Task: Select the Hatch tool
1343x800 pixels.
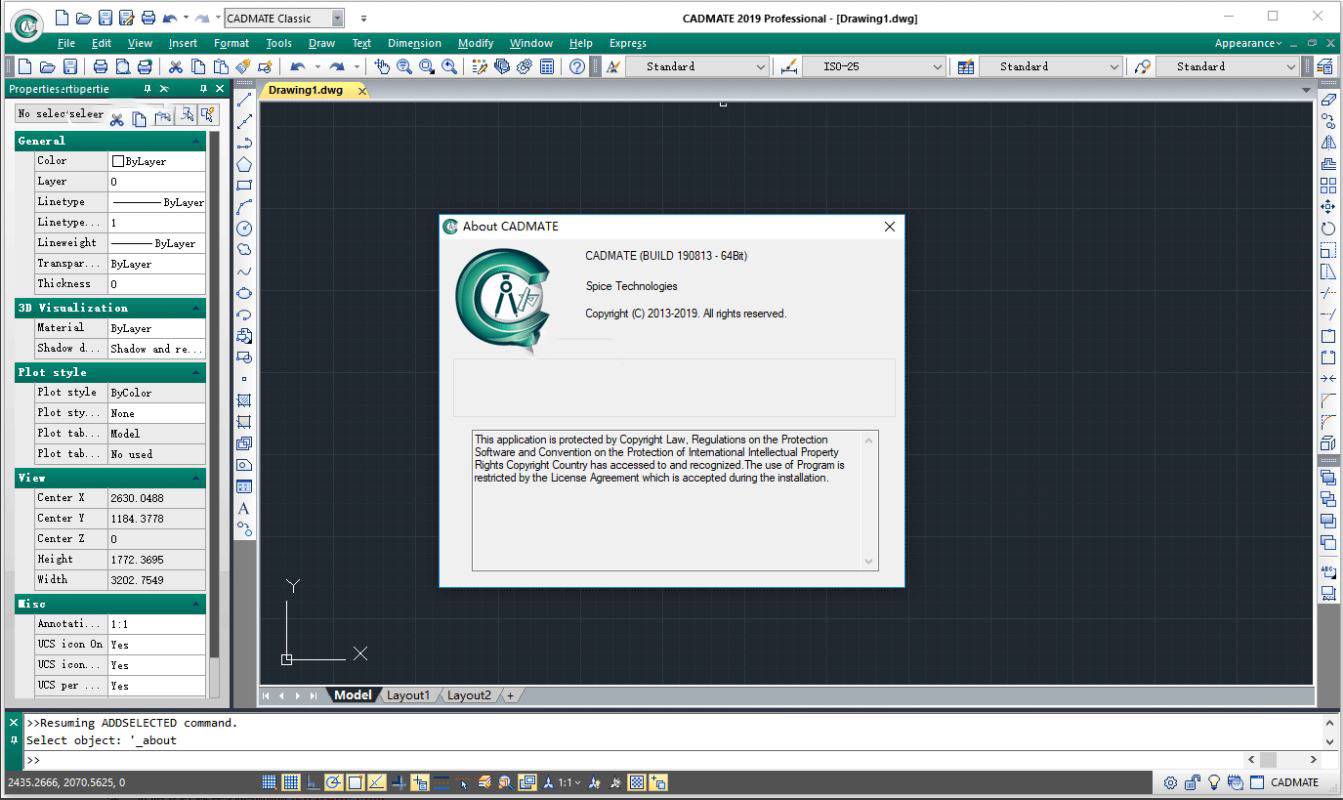Action: [244, 400]
